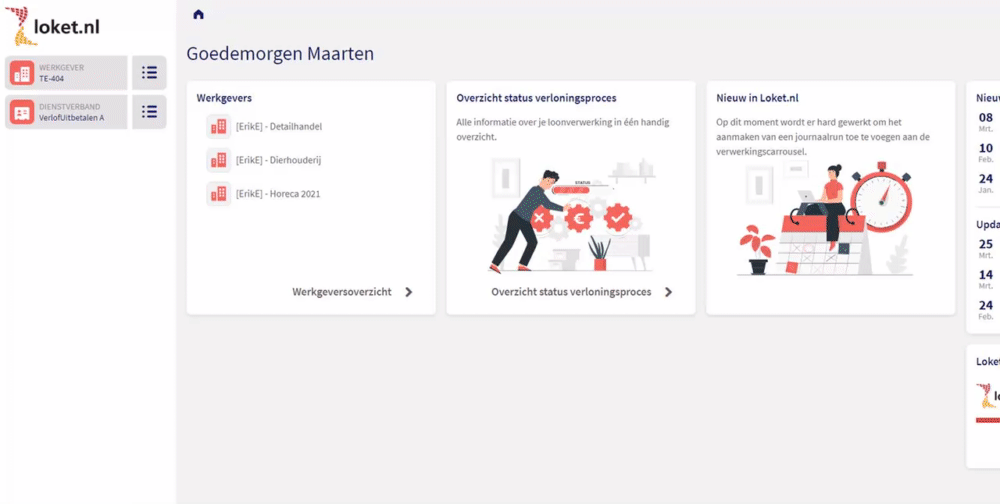Viewport: 1000px width, 504px height.
Task: Click chevron next to Overzicht status verloningsproces
Action: click(x=668, y=292)
